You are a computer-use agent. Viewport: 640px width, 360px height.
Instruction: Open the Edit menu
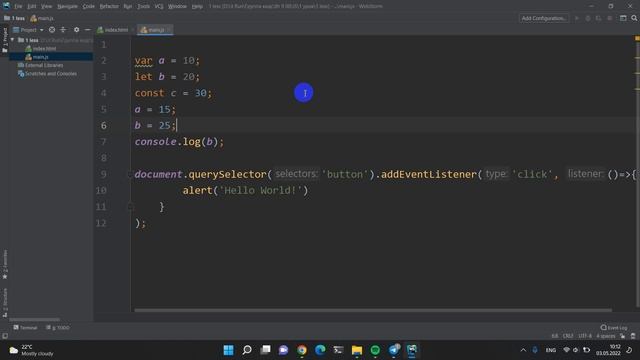31,6
